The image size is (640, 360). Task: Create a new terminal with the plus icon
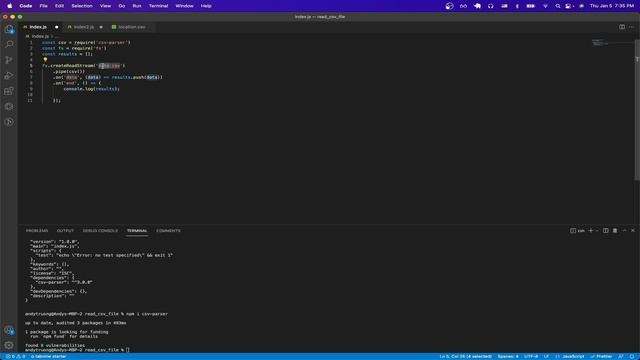[x=591, y=231]
